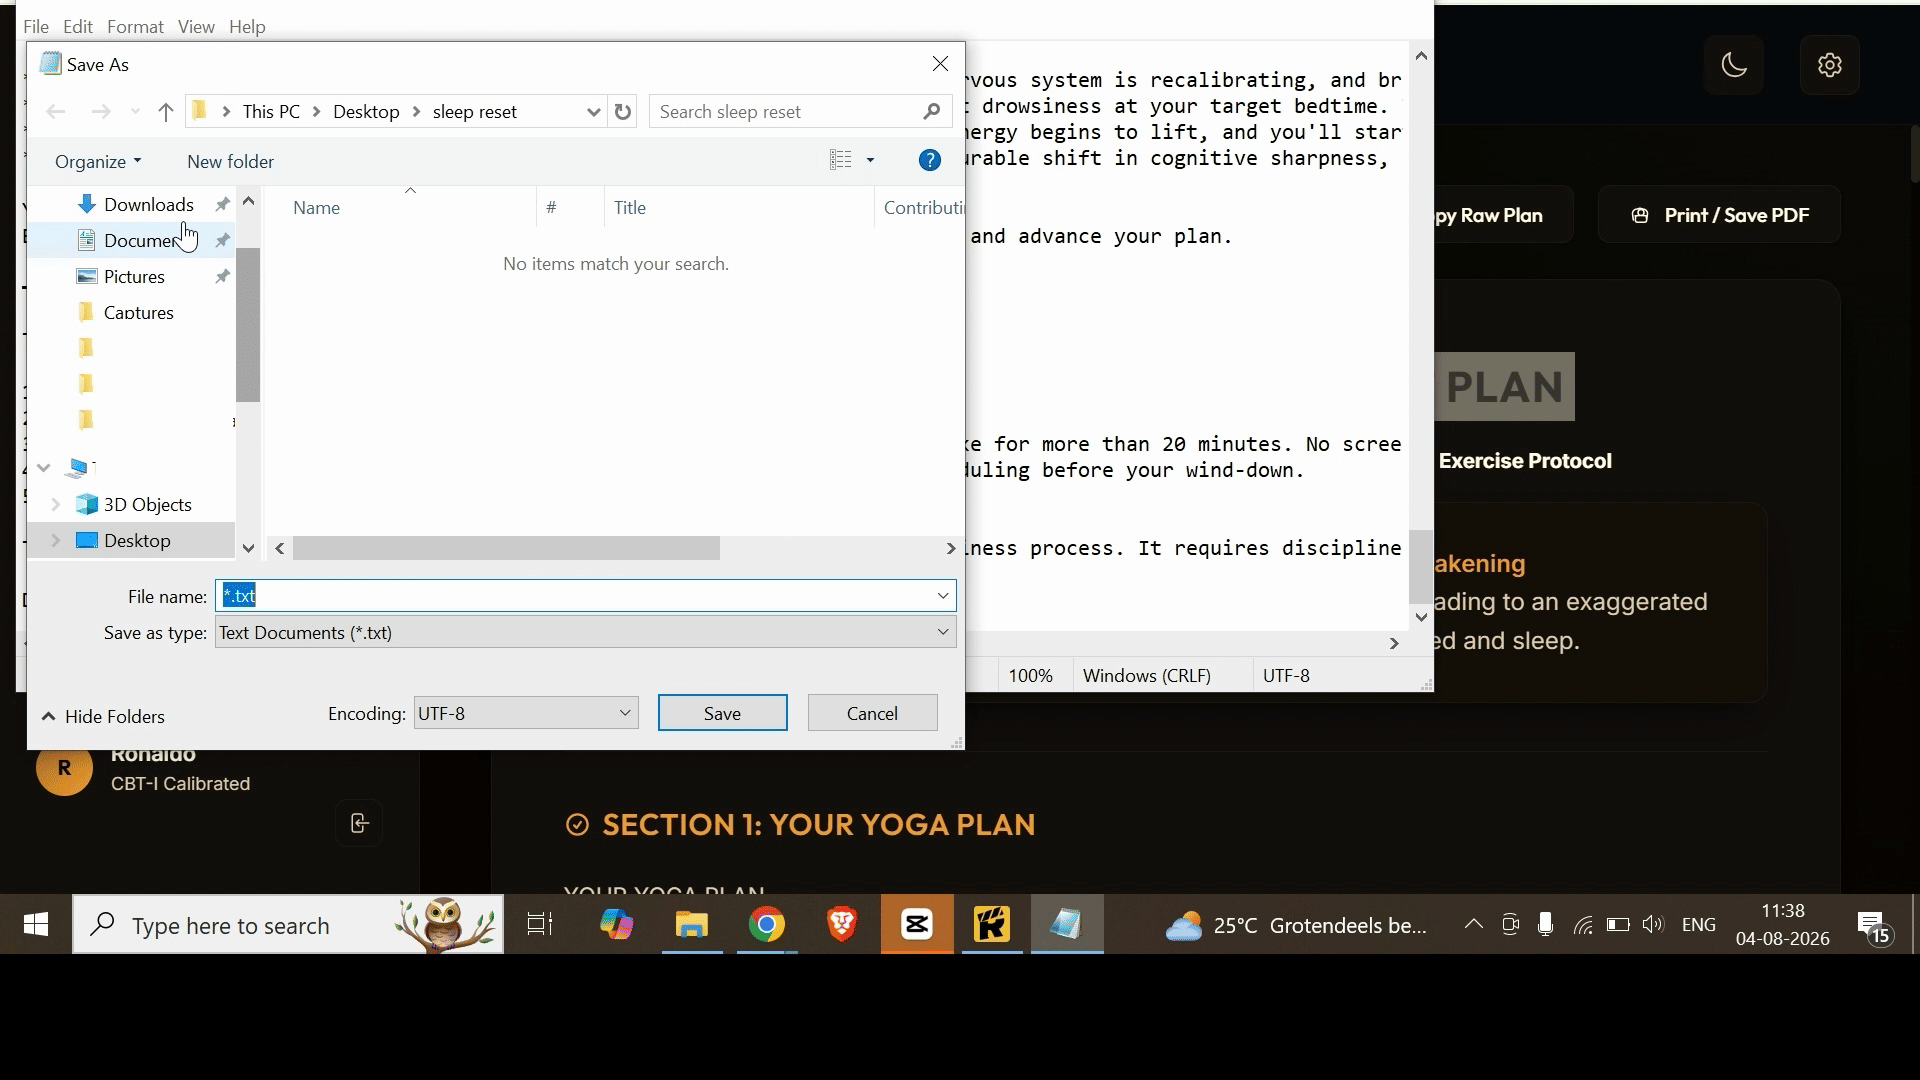Open the Notepad Edit menu

[x=78, y=27]
